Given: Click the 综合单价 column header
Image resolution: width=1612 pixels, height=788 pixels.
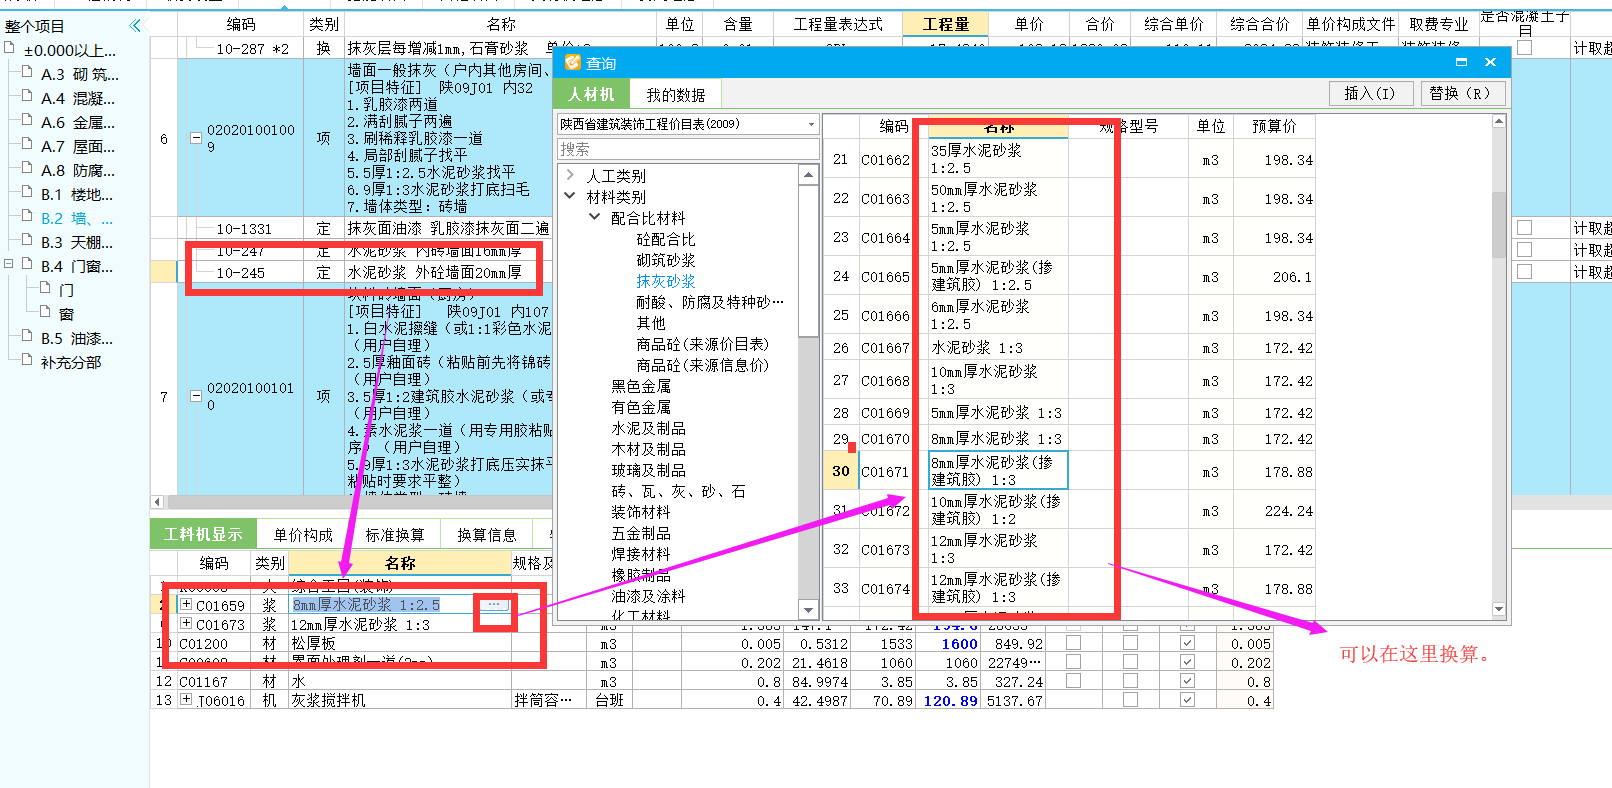Looking at the screenshot, I should point(1173,24).
